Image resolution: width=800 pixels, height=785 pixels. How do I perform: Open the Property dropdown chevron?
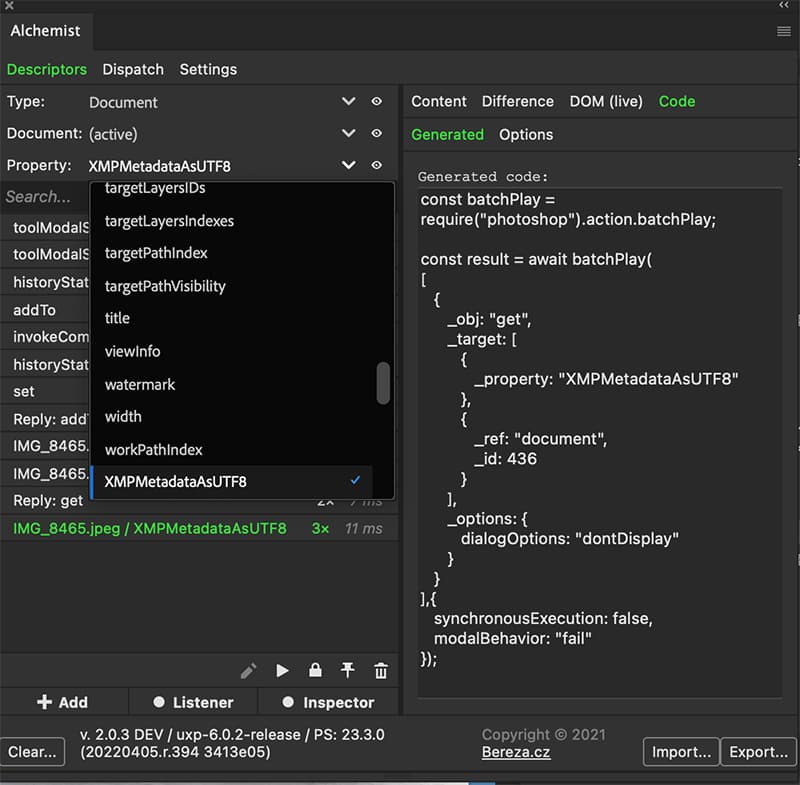tap(348, 166)
